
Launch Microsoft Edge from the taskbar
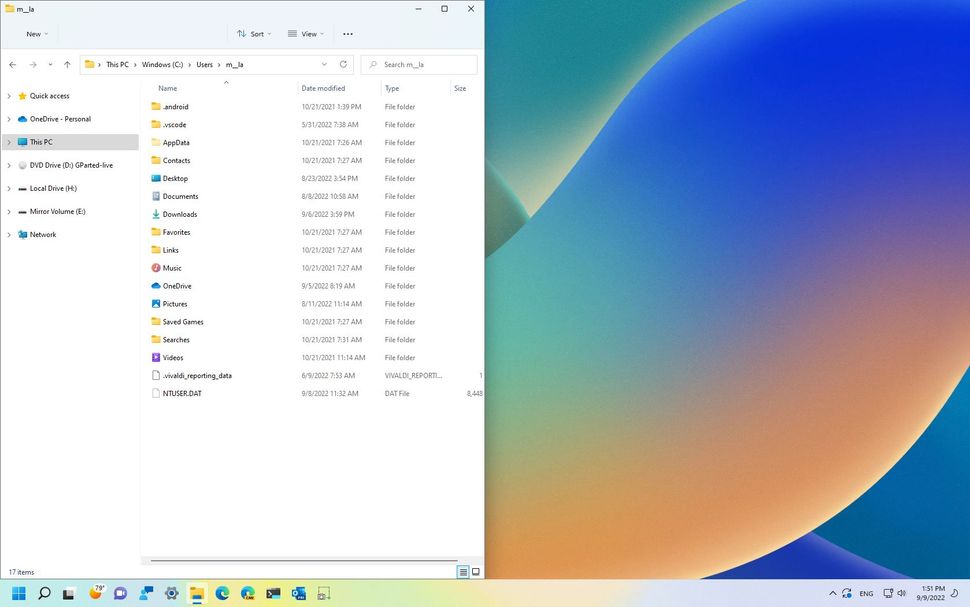pos(222,593)
